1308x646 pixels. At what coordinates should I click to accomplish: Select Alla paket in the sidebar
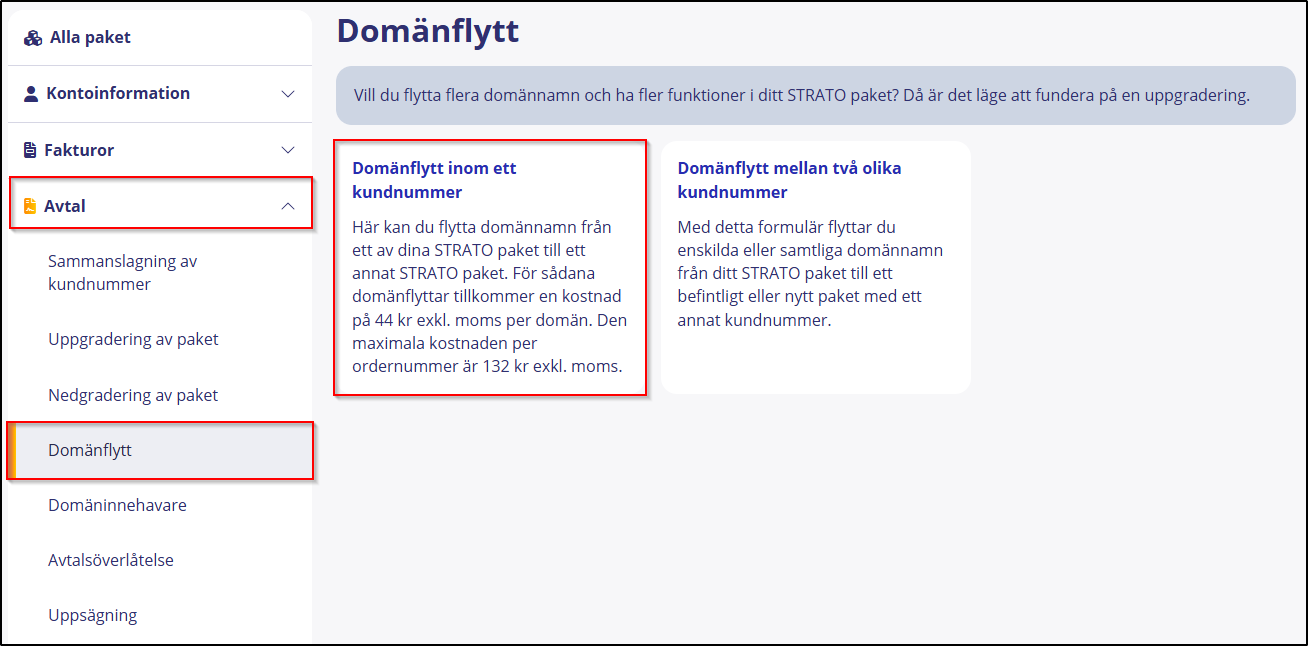tap(88, 36)
